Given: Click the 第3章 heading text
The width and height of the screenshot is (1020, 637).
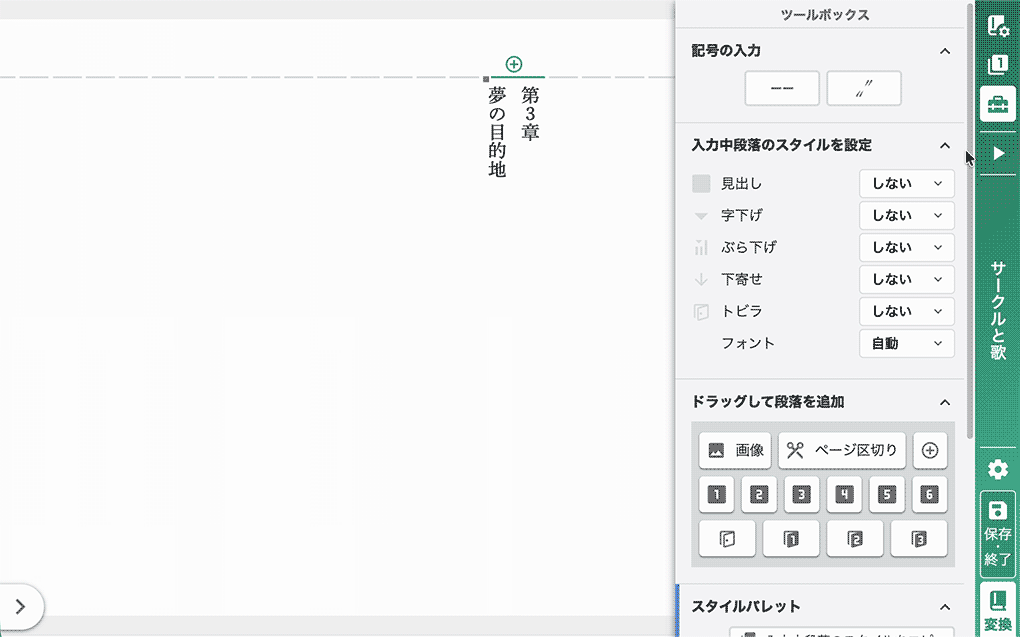Looking at the screenshot, I should pyautogui.click(x=530, y=114).
